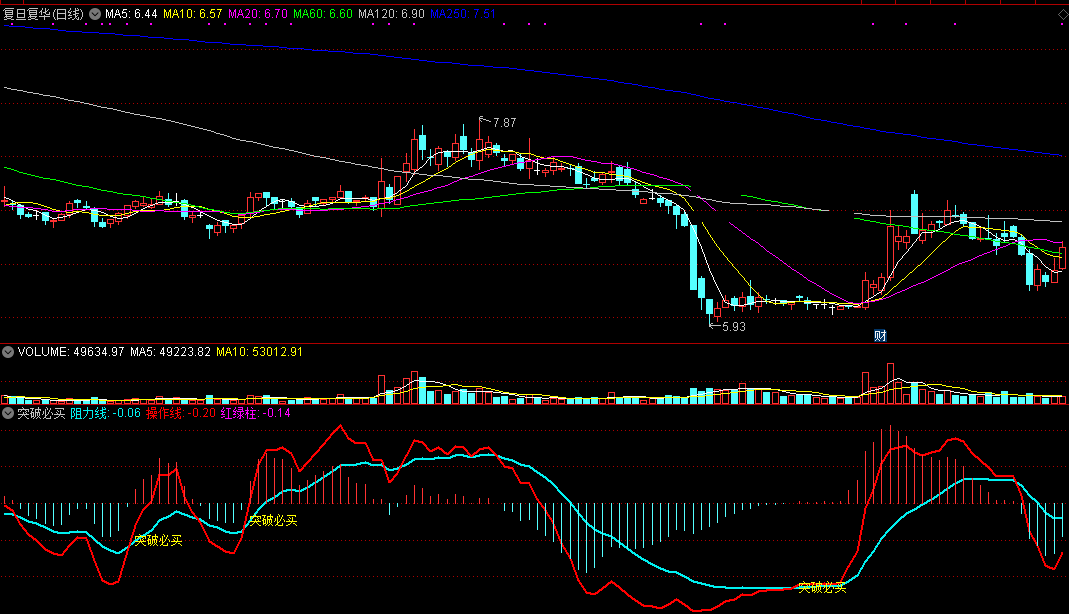Click the second 突破必买 signal near indicator rise
Screen dimensions: 1069x614
click(x=273, y=521)
